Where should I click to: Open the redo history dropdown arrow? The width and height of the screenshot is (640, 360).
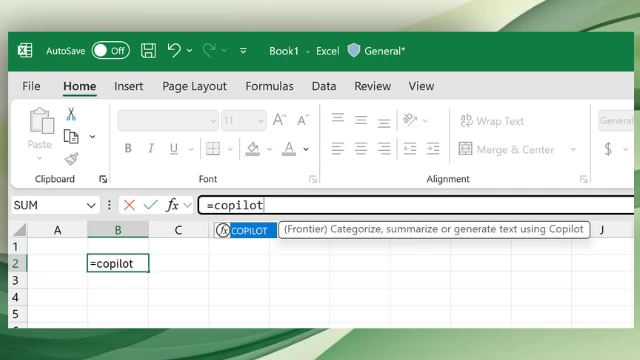(x=224, y=51)
